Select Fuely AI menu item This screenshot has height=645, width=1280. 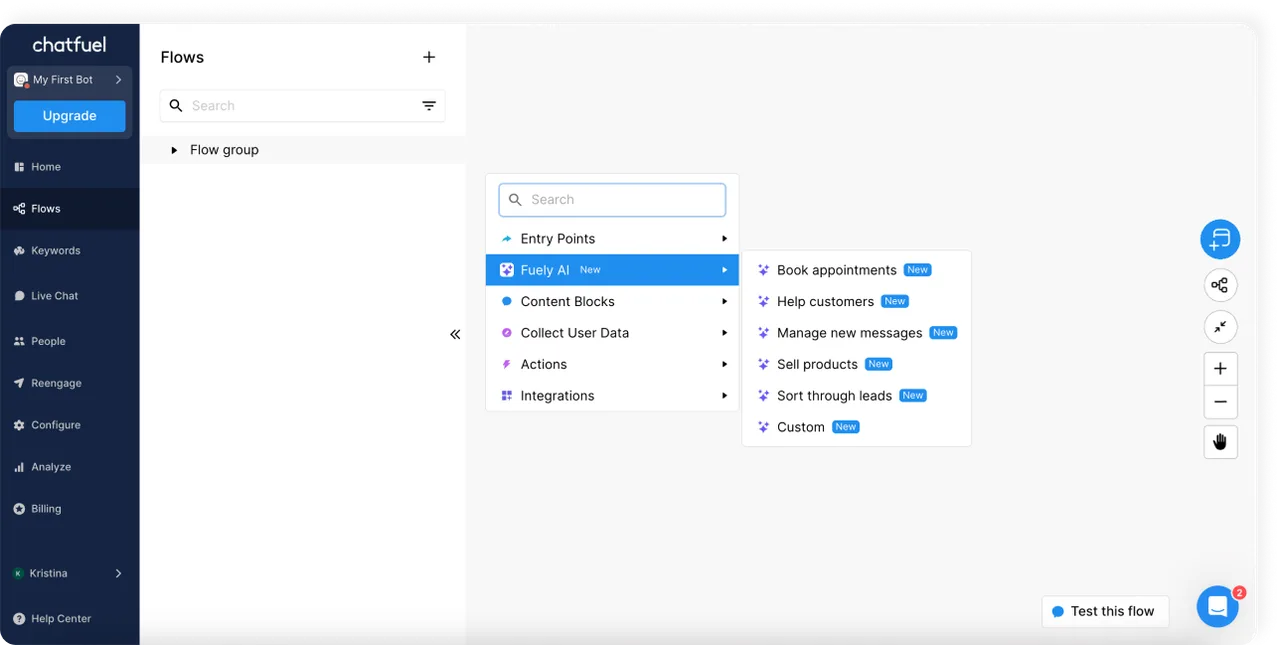(612, 270)
